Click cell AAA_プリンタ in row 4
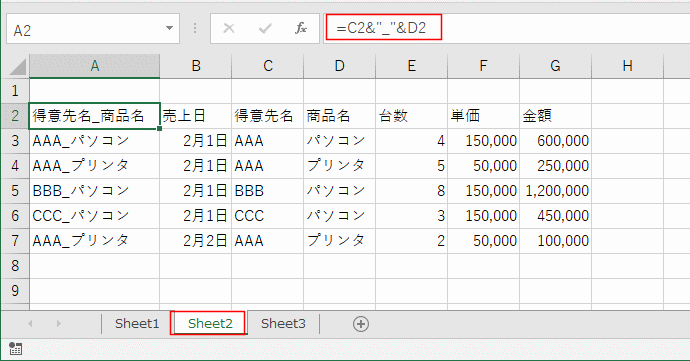 [94, 166]
